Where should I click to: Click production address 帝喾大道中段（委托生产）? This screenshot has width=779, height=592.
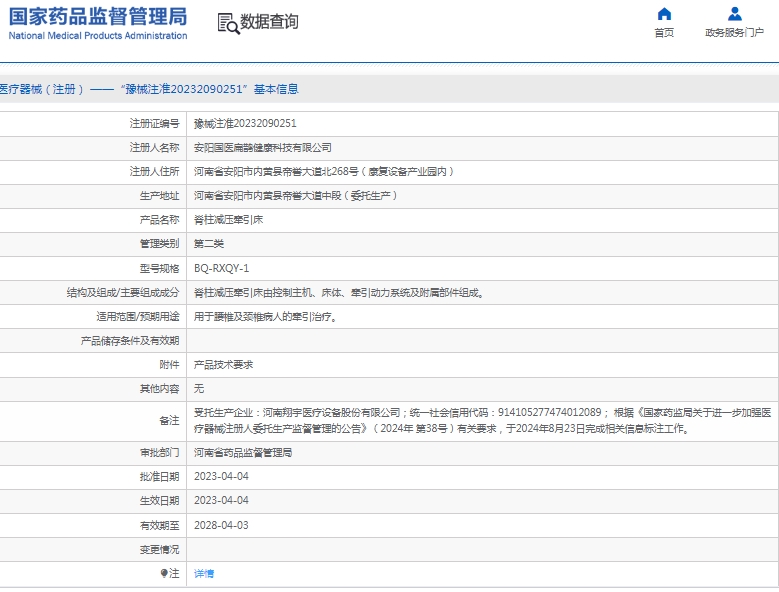coord(295,196)
